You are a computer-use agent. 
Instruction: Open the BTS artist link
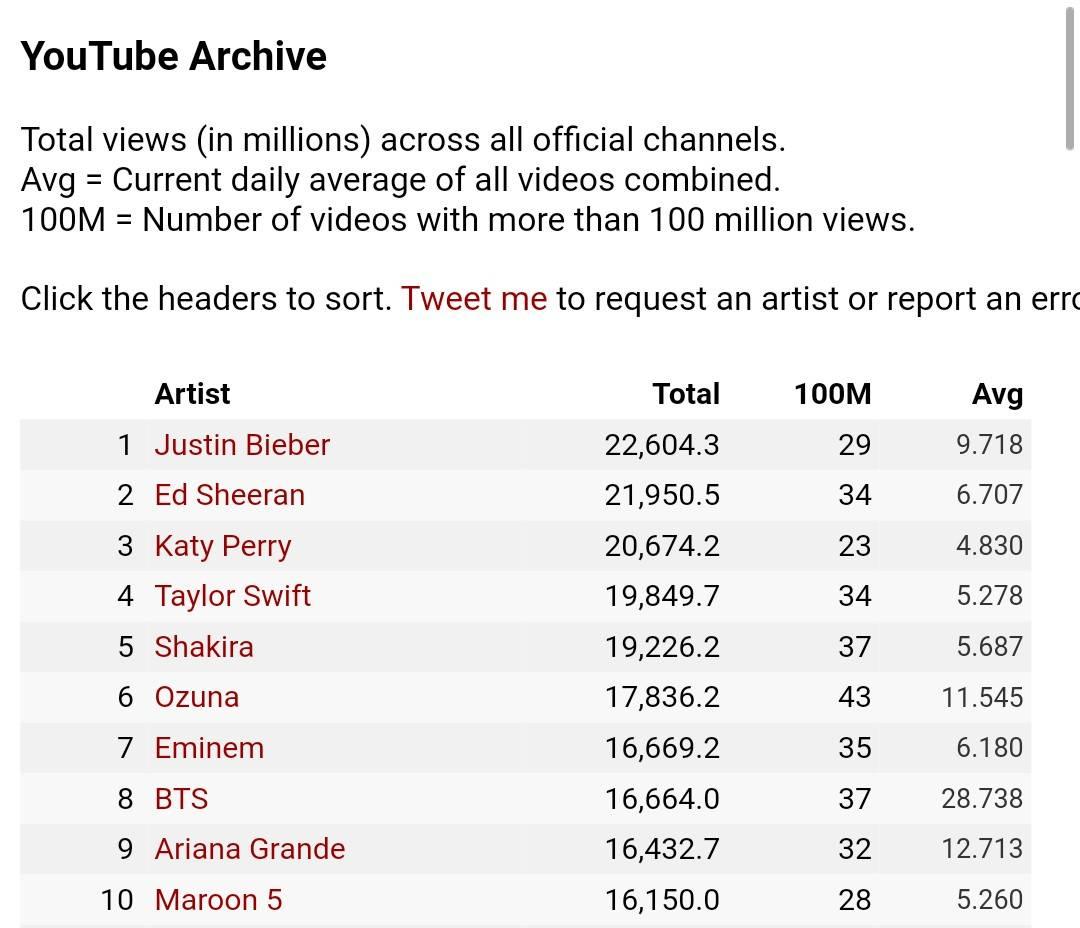point(181,799)
